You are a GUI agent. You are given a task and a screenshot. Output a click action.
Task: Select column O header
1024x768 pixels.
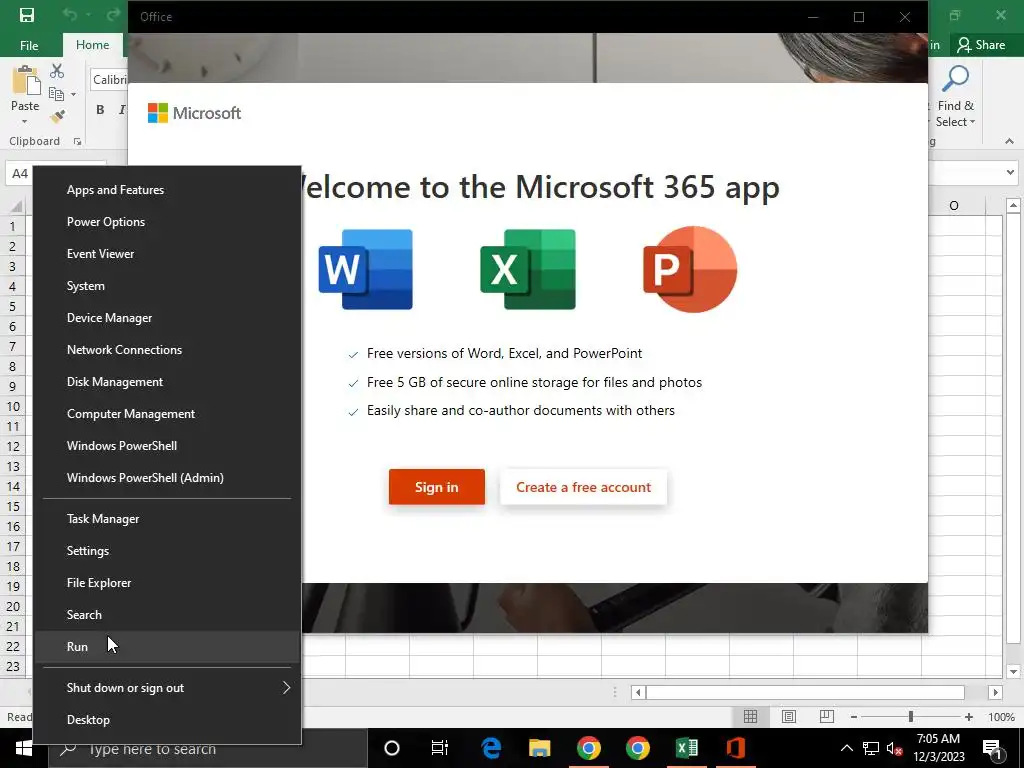tap(953, 206)
